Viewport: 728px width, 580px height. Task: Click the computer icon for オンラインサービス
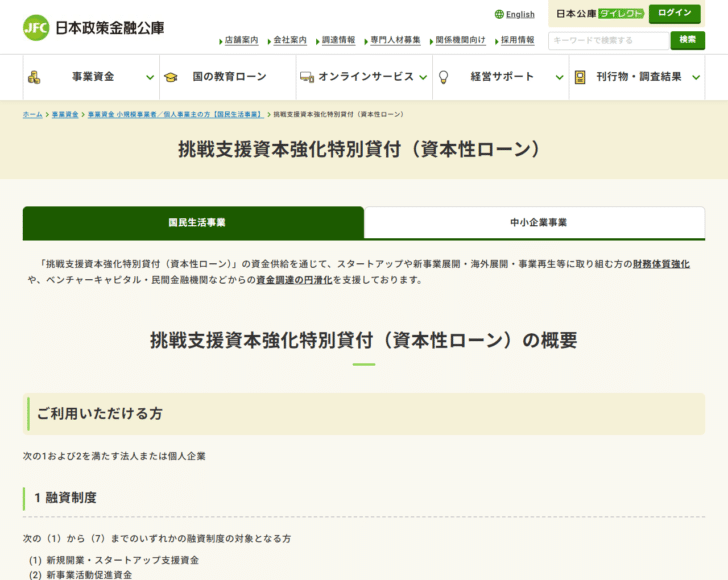tap(307, 77)
